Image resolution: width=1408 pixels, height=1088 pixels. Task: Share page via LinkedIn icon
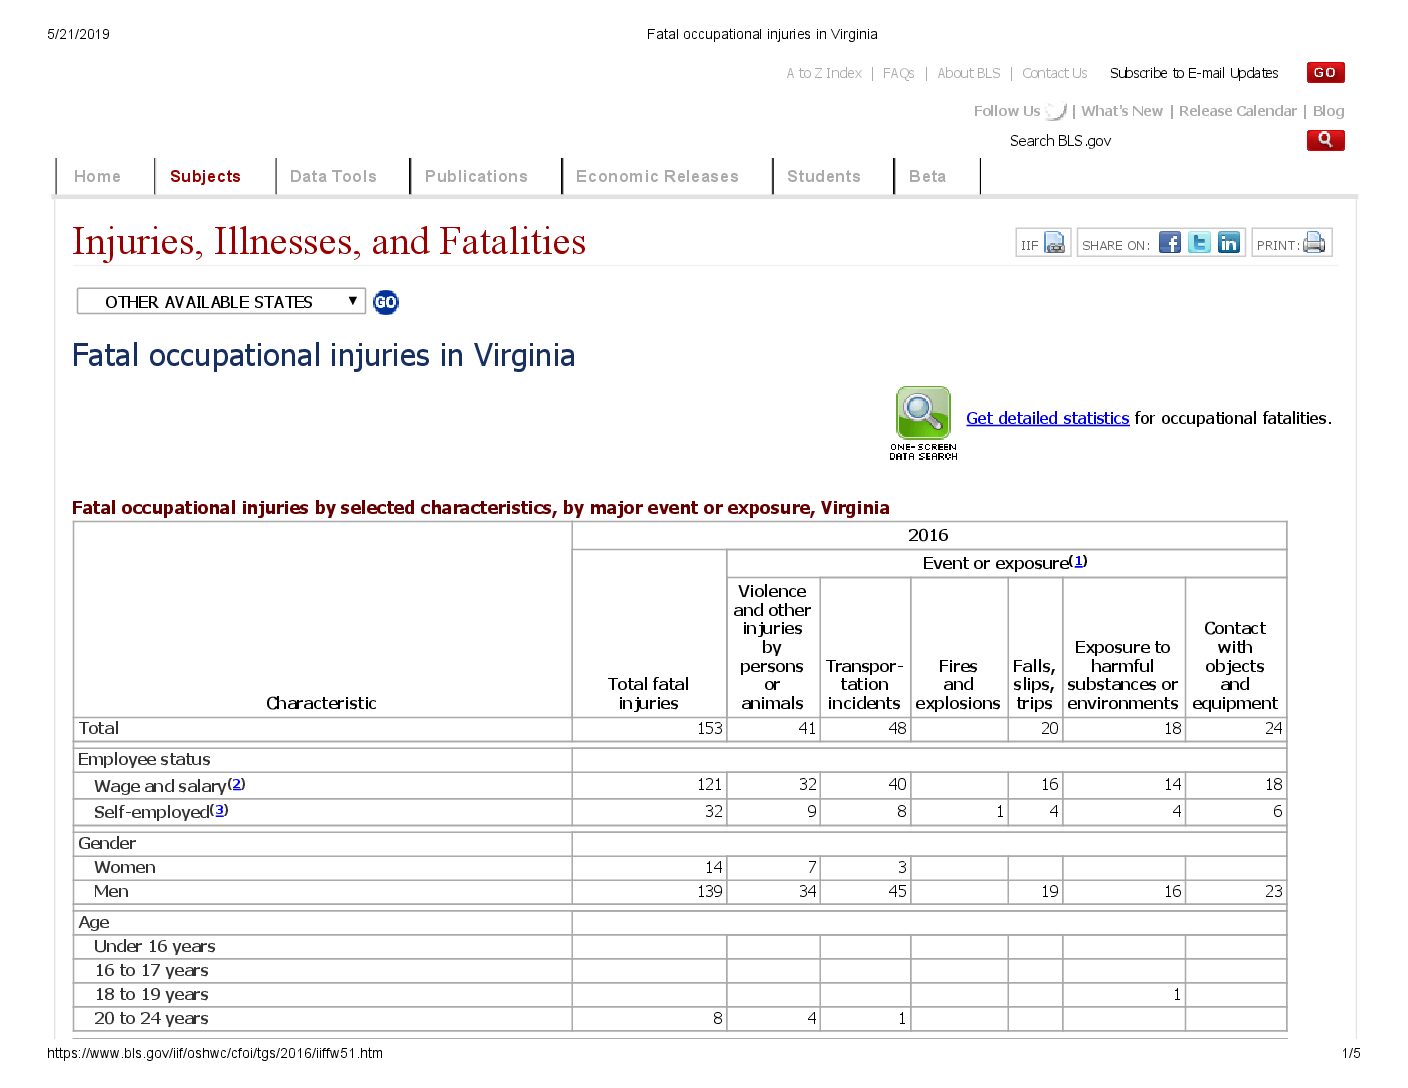1228,243
